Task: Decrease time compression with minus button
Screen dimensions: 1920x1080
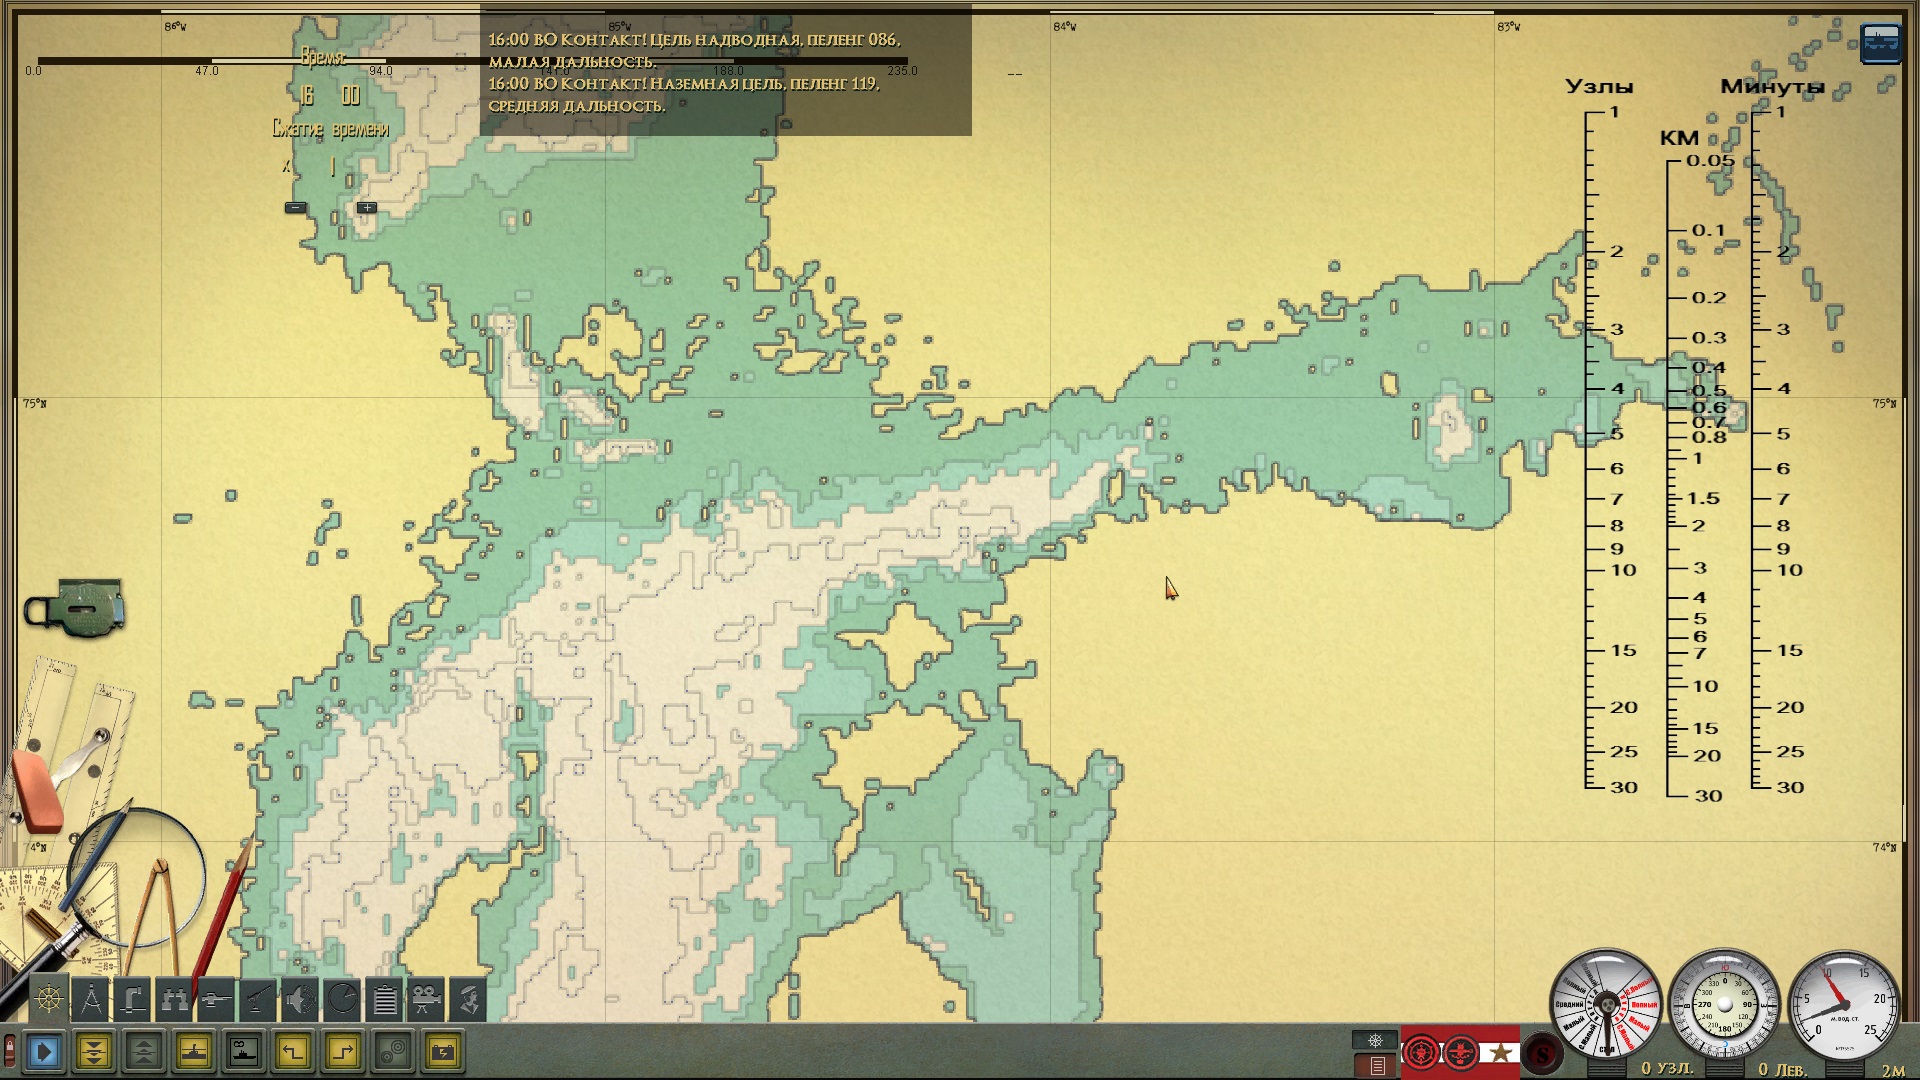Action: coord(296,208)
